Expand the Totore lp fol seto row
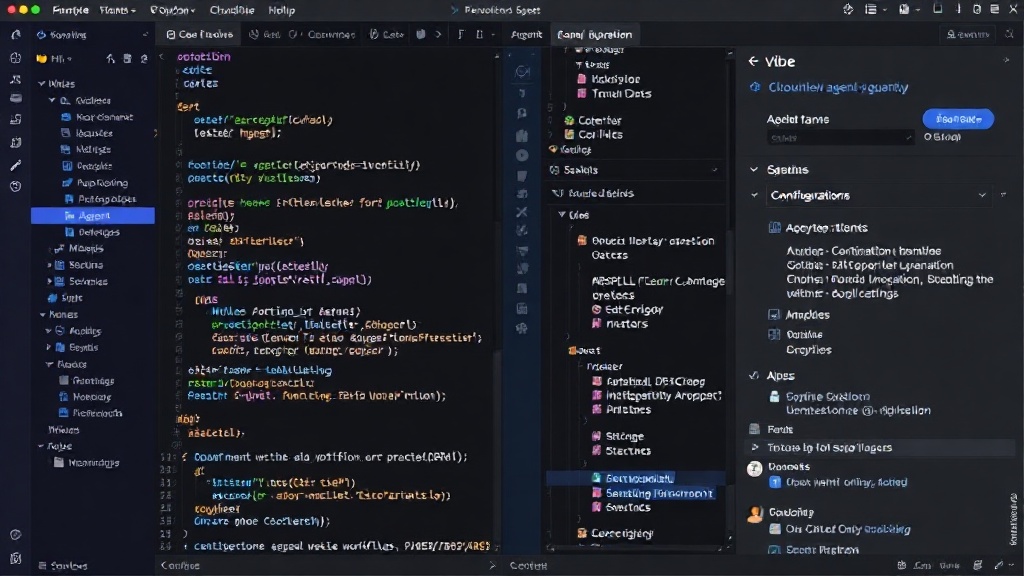The image size is (1024, 576). point(755,447)
